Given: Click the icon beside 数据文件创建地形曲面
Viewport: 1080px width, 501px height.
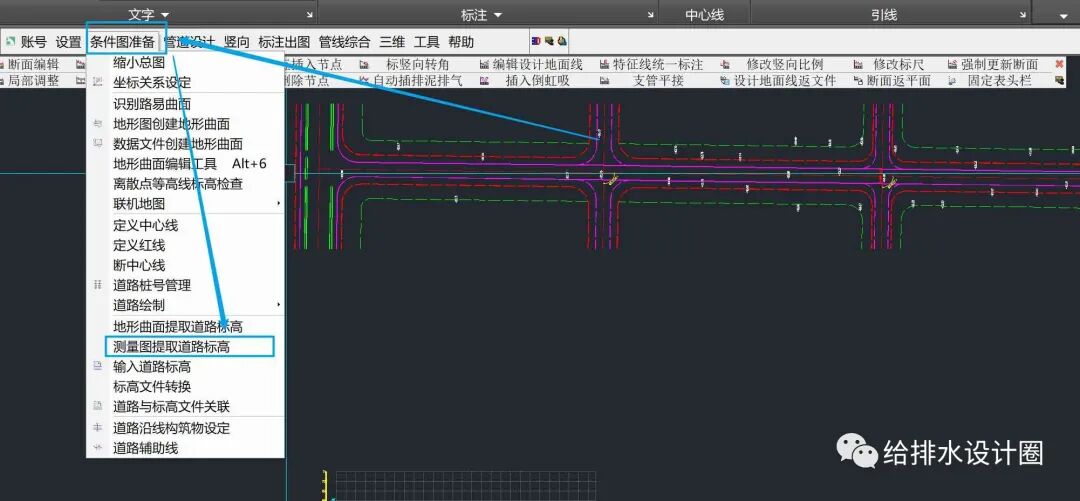Looking at the screenshot, I should (x=98, y=144).
